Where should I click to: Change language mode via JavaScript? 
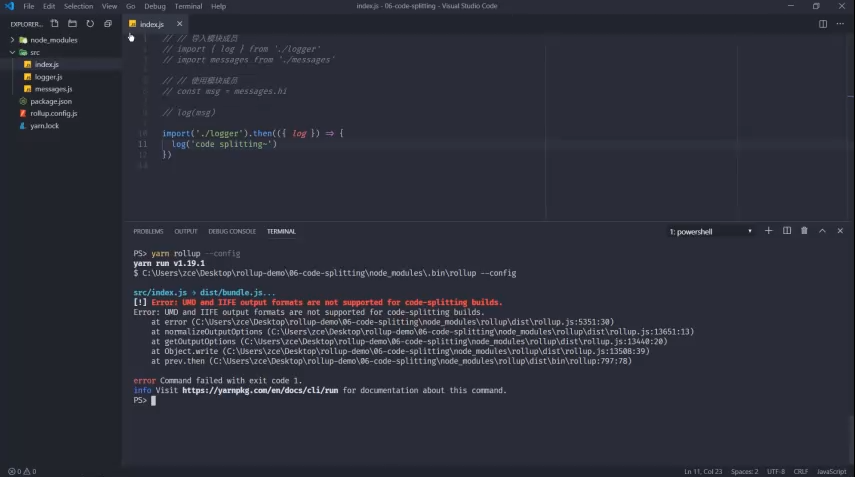pos(832,472)
